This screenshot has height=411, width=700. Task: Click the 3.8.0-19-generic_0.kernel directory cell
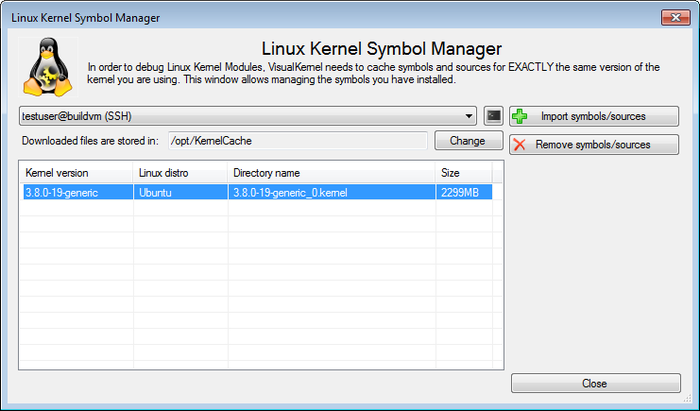point(331,193)
